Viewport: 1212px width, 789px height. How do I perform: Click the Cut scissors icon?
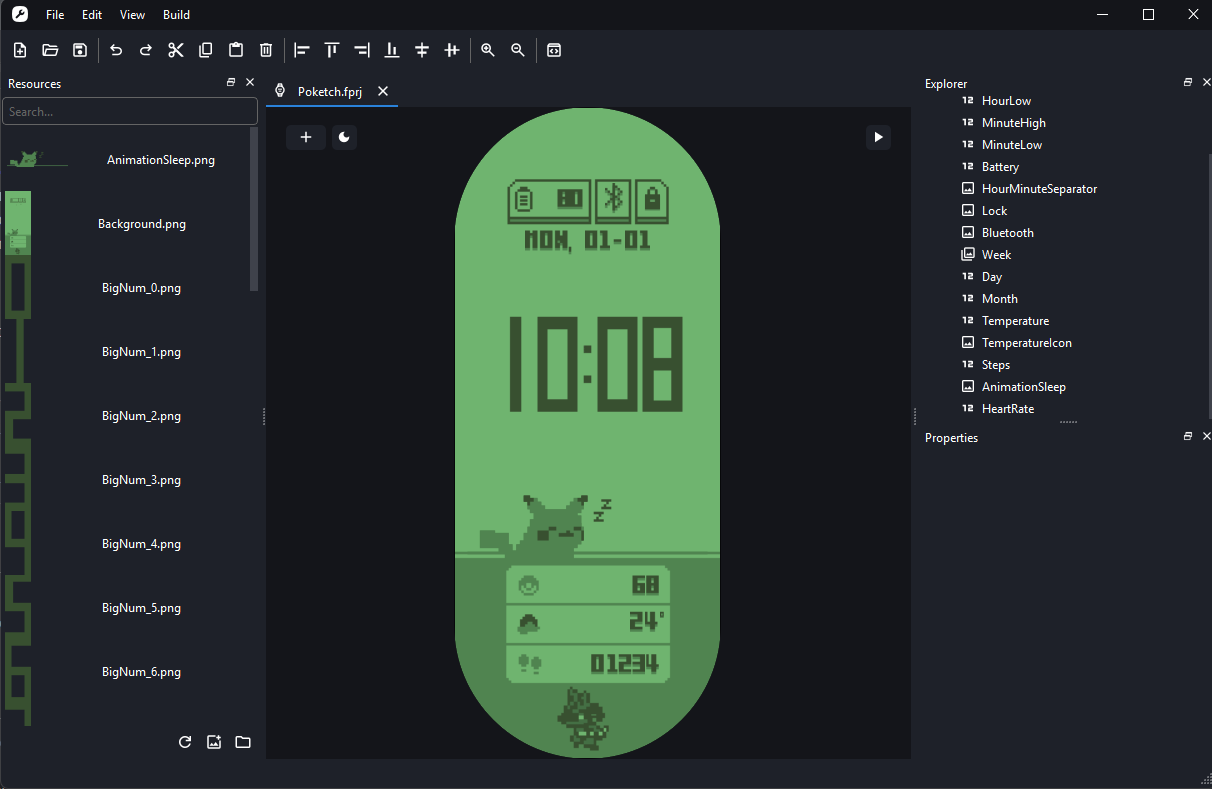[x=176, y=50]
